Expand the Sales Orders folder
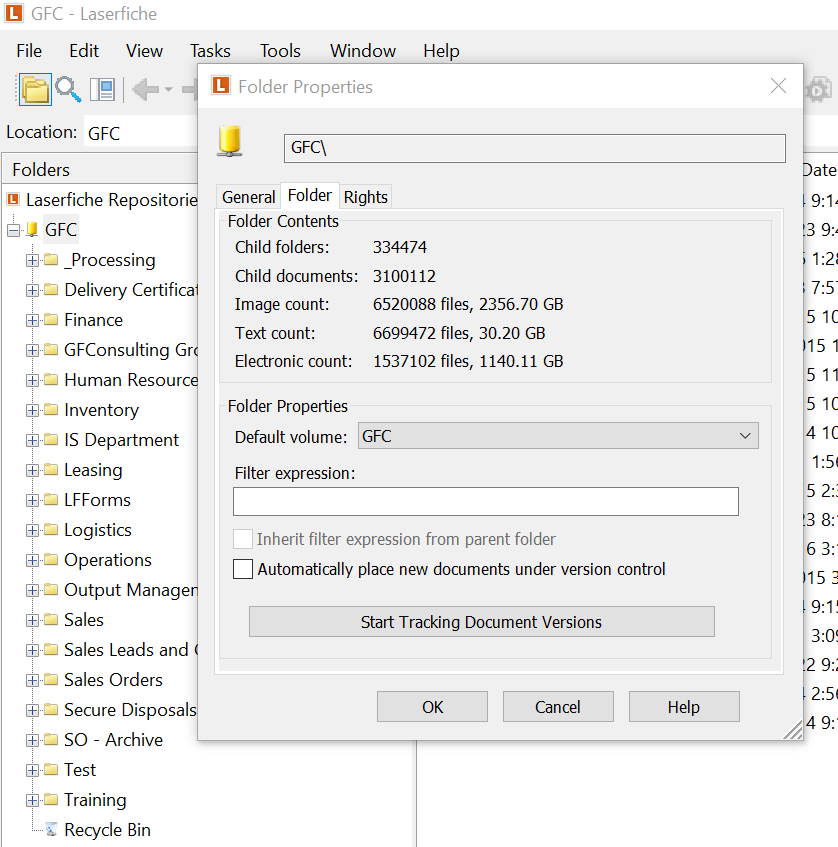 32,680
